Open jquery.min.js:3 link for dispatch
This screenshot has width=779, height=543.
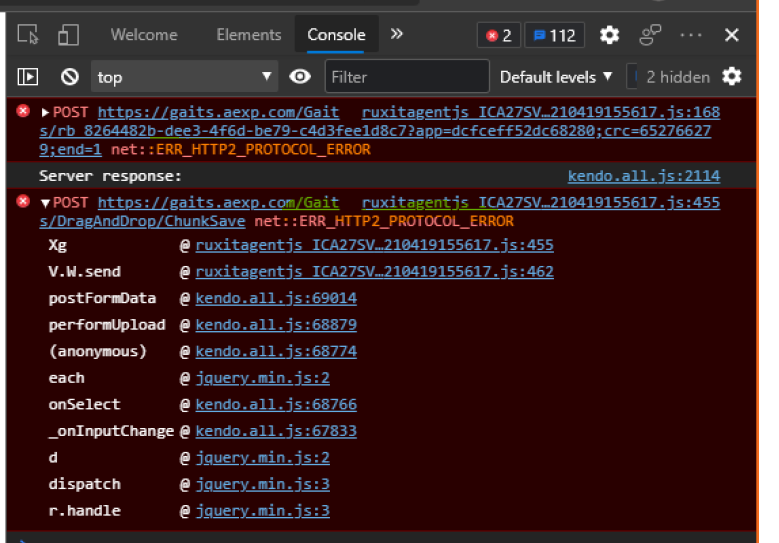click(262, 484)
